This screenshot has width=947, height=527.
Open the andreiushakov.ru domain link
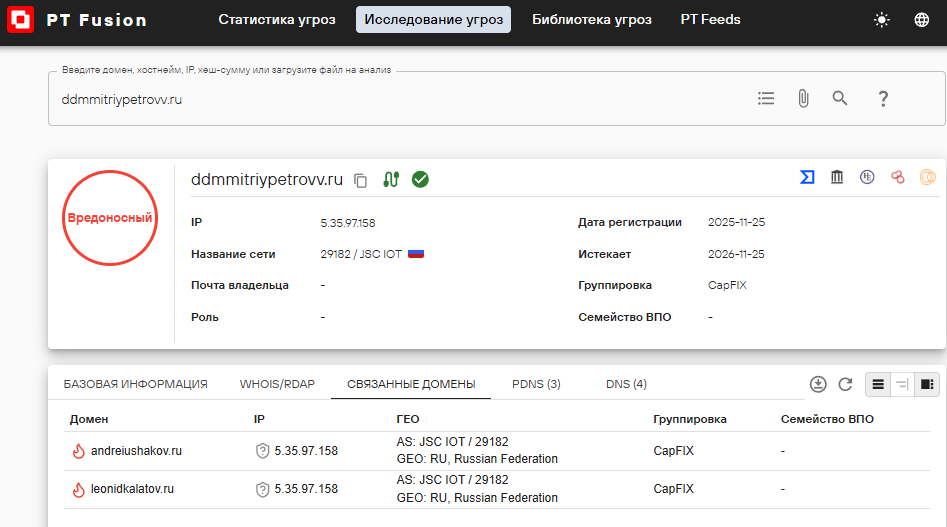136,451
